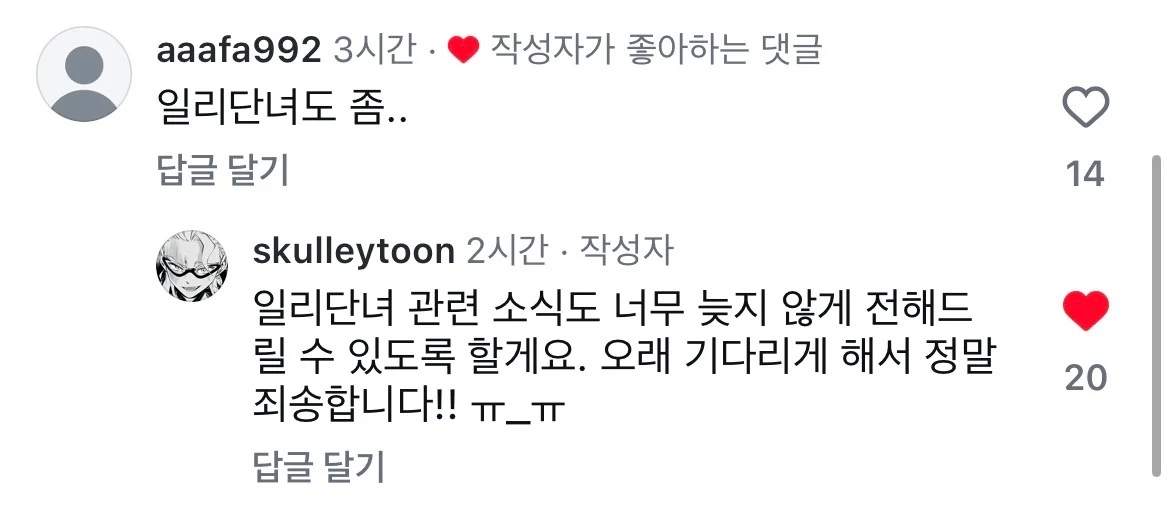The height and width of the screenshot is (508, 1170).
Task: Like aaafa992's comment with the outline heart
Action: coord(1086,107)
